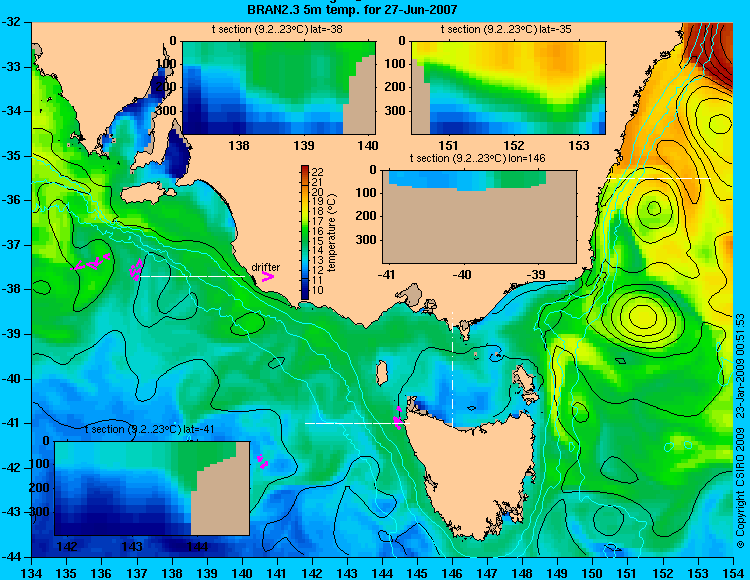Click the 139 label in lat=-38 inset

tap(304, 145)
